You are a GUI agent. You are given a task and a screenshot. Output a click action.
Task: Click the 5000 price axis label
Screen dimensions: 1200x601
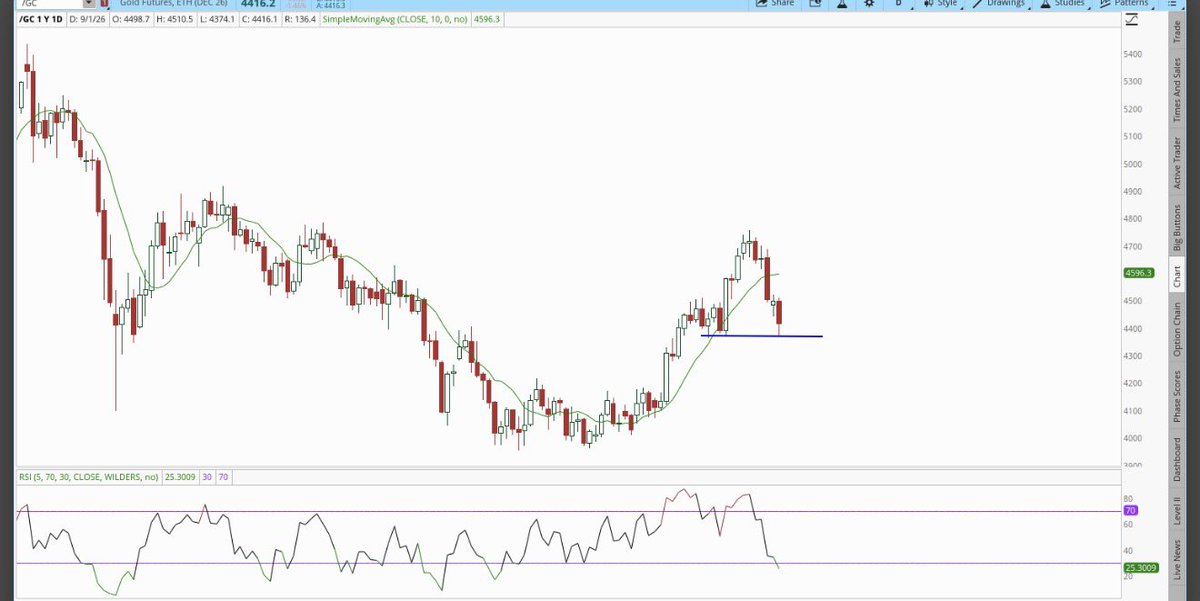(1134, 163)
